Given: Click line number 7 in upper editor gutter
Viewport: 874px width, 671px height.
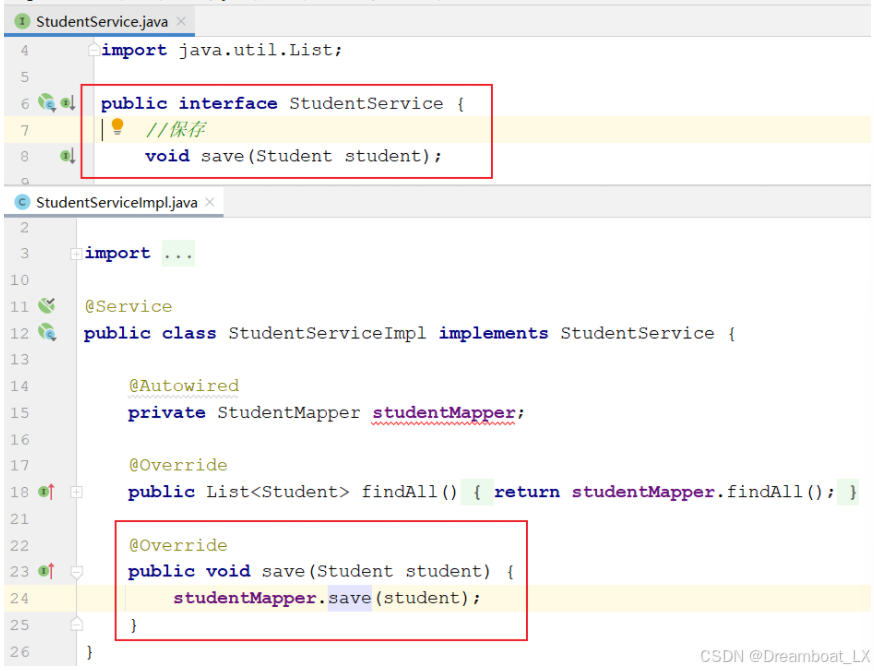Looking at the screenshot, I should (25, 130).
